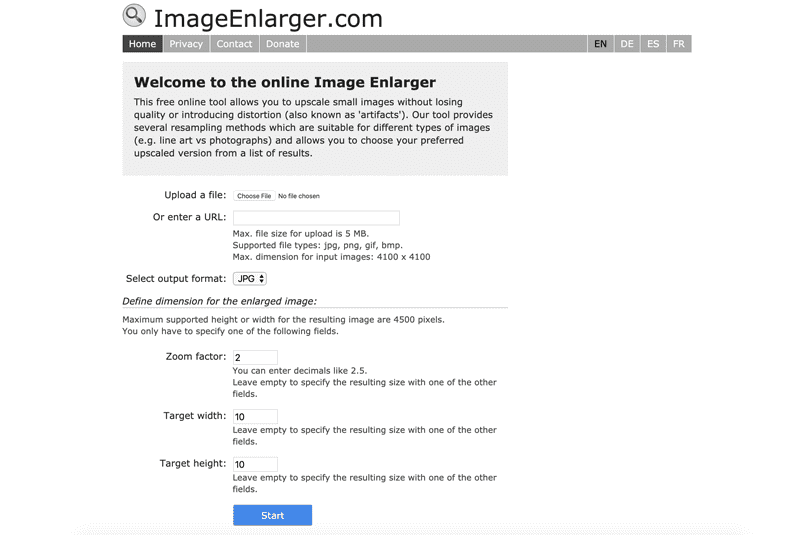This screenshot has width=800, height=535.
Task: Click the Target height input field
Action: 255,464
